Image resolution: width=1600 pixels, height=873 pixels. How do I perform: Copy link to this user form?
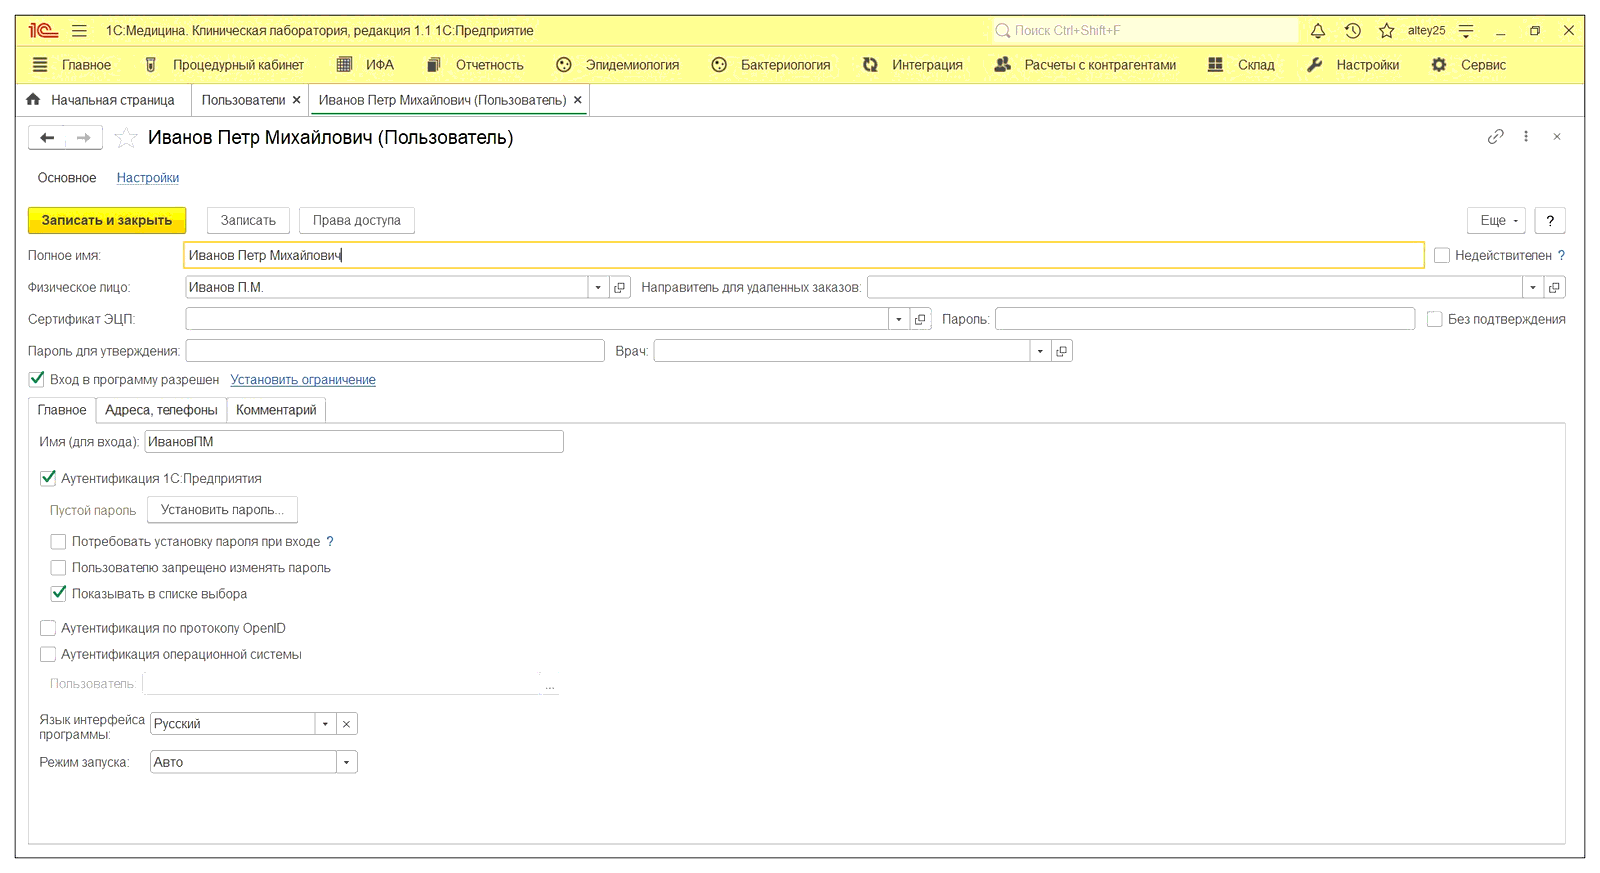(x=1495, y=137)
